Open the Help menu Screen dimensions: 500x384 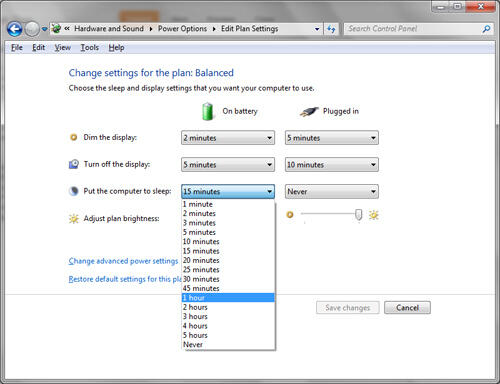pos(116,48)
